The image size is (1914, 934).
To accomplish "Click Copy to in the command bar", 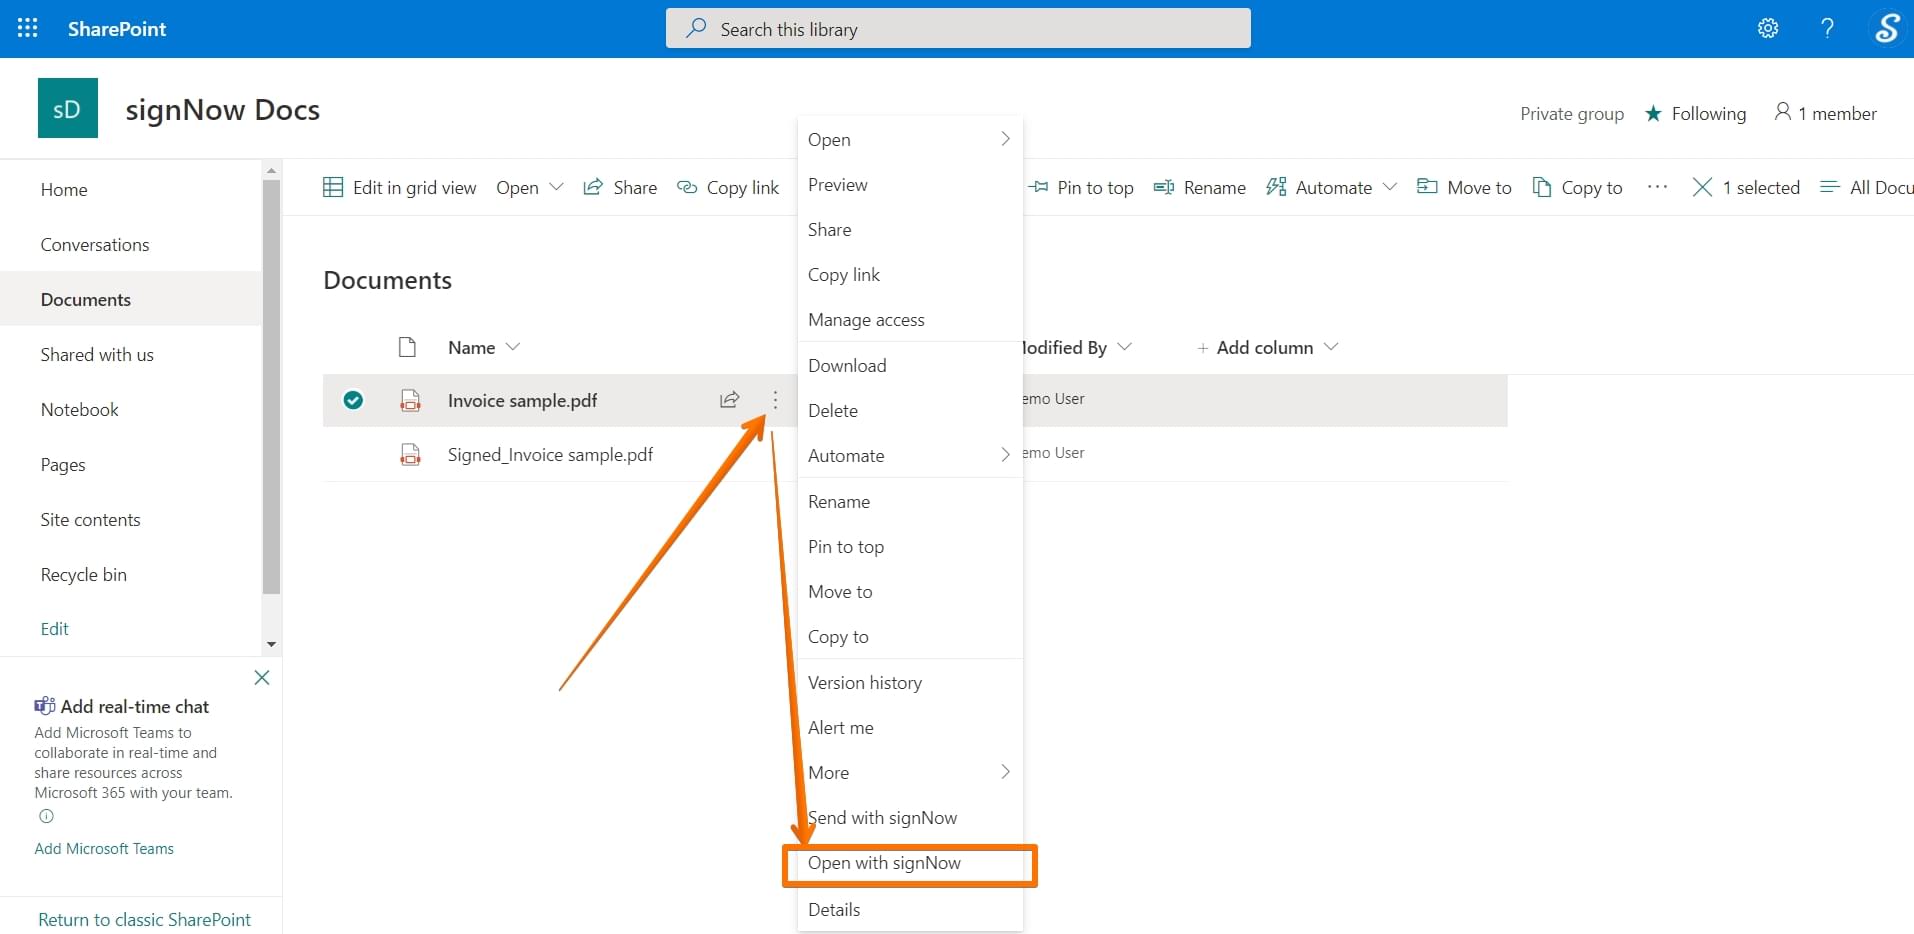I will click(1577, 187).
